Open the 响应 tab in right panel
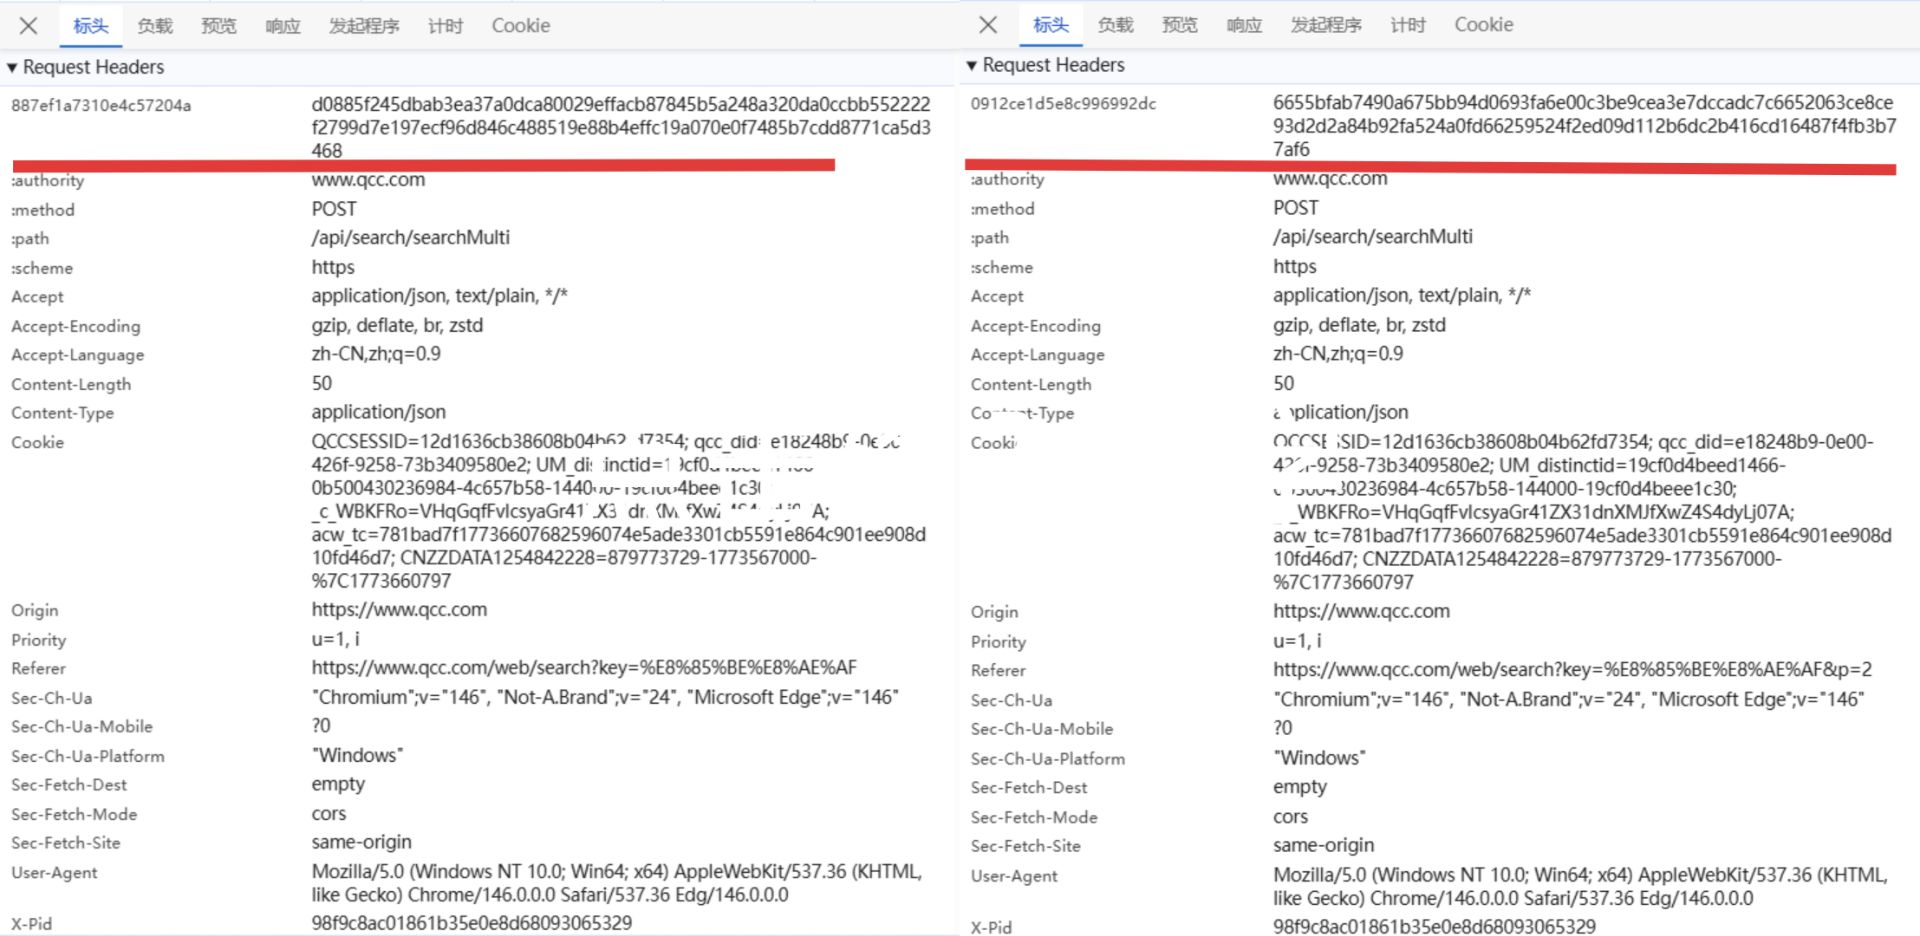This screenshot has height=936, width=1920. tap(1244, 25)
